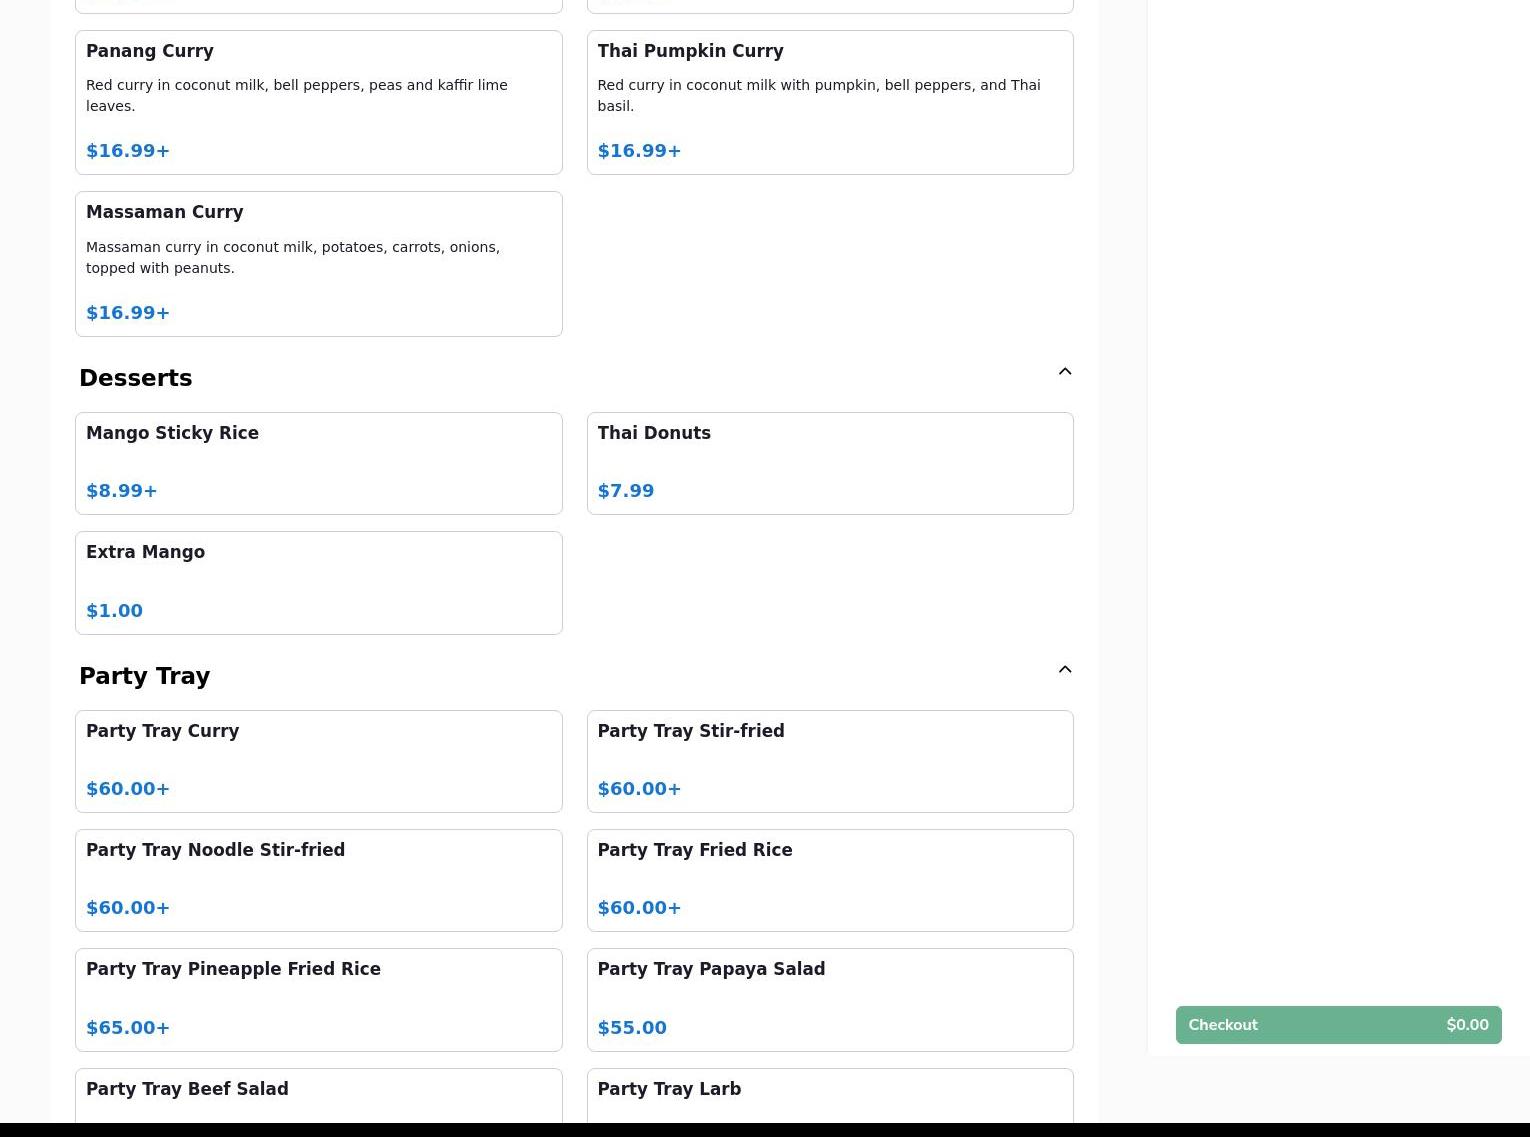The height and width of the screenshot is (1137, 1530).
Task: Open Party Tray Curry option
Action: tap(318, 761)
